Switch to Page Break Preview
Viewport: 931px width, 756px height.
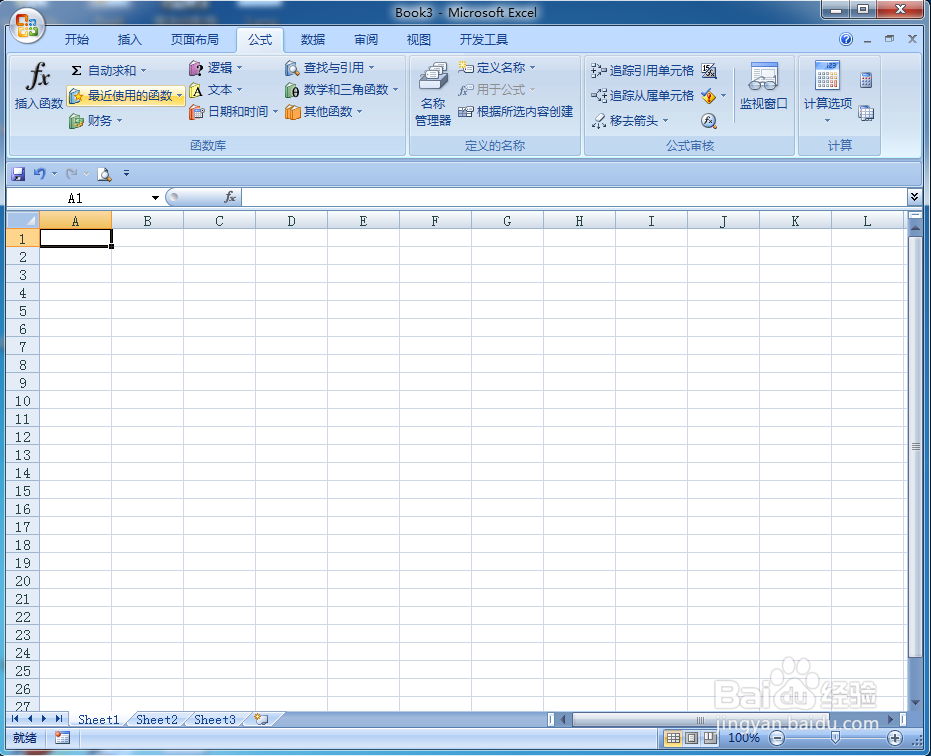click(710, 738)
